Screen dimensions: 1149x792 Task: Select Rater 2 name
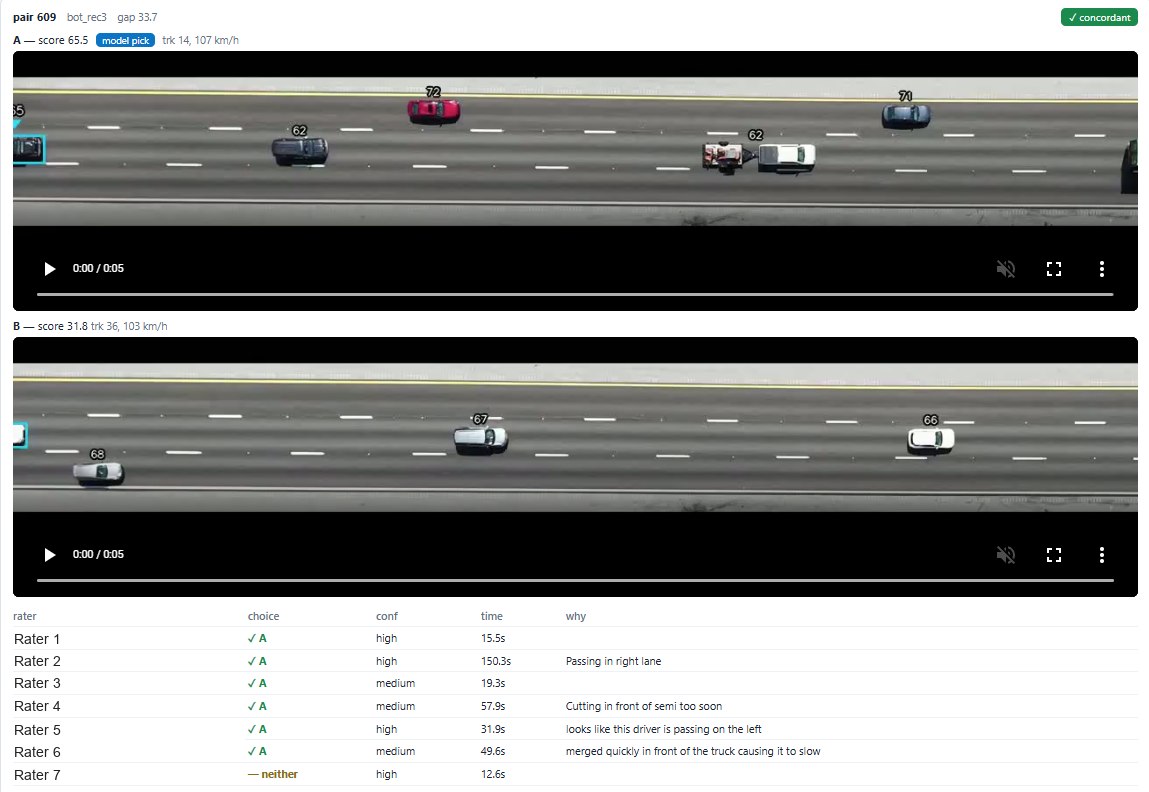(37, 662)
